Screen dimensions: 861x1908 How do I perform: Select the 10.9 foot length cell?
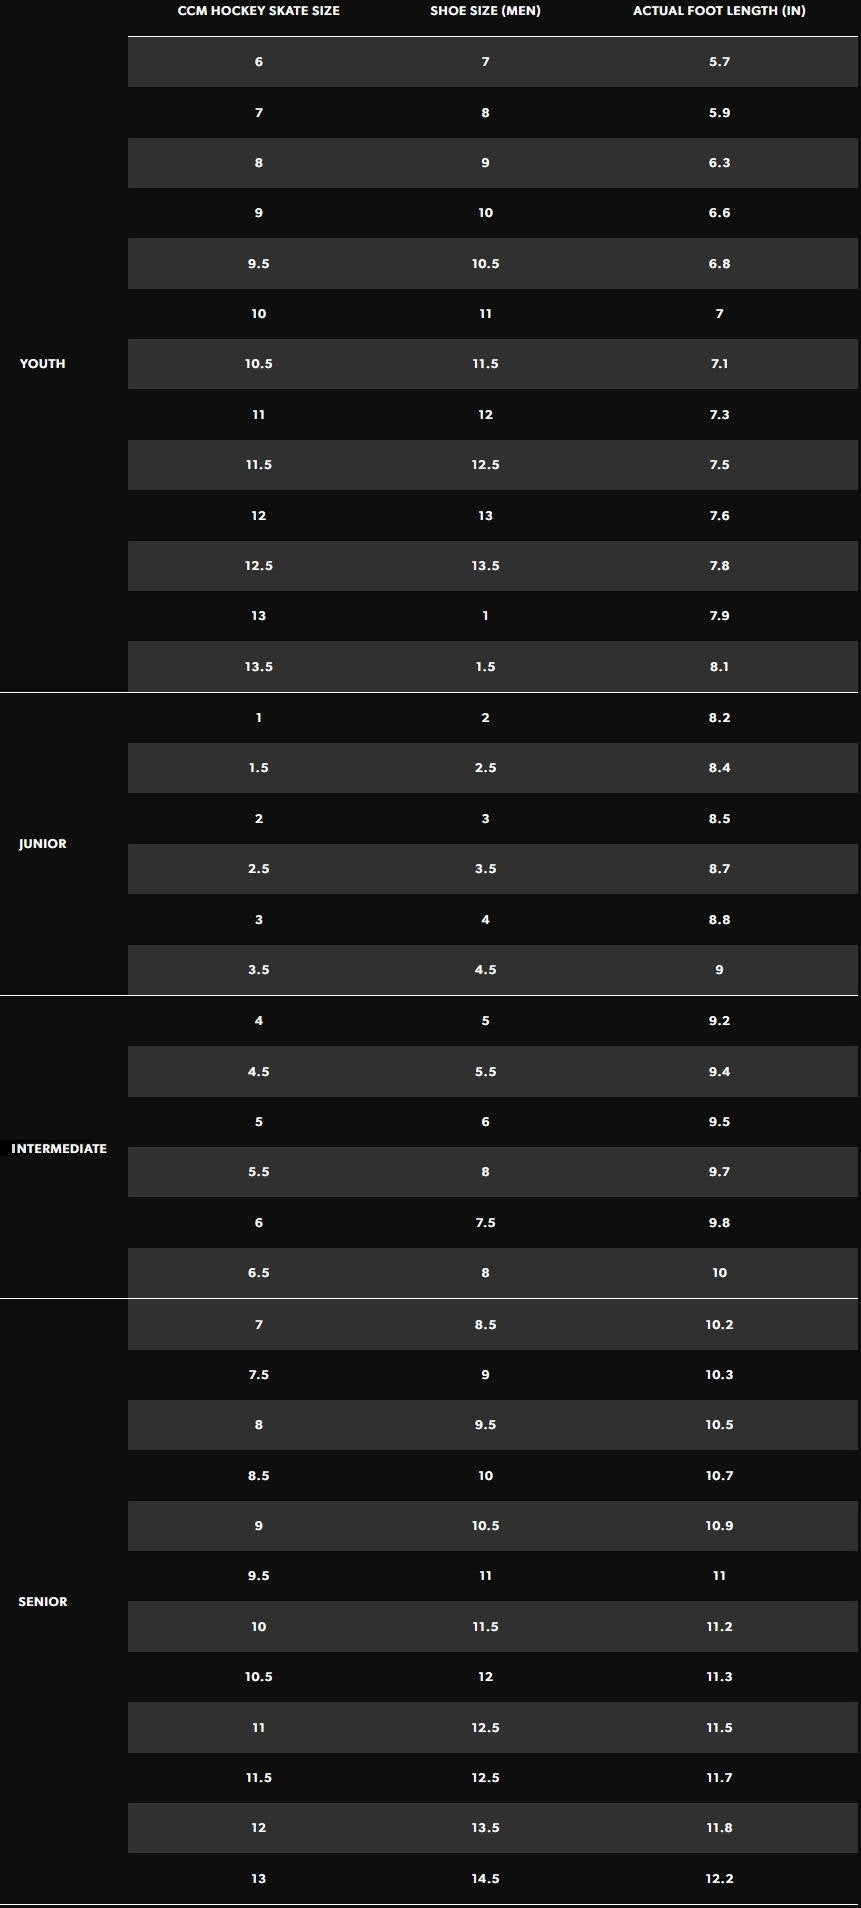coord(719,1526)
